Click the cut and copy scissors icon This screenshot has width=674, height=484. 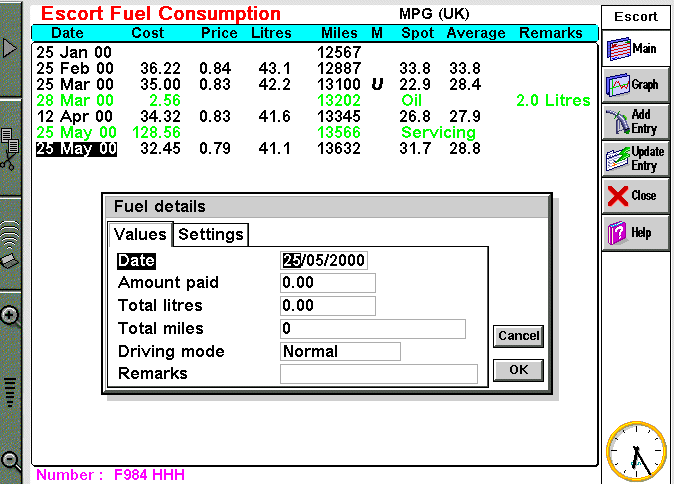tap(9, 149)
